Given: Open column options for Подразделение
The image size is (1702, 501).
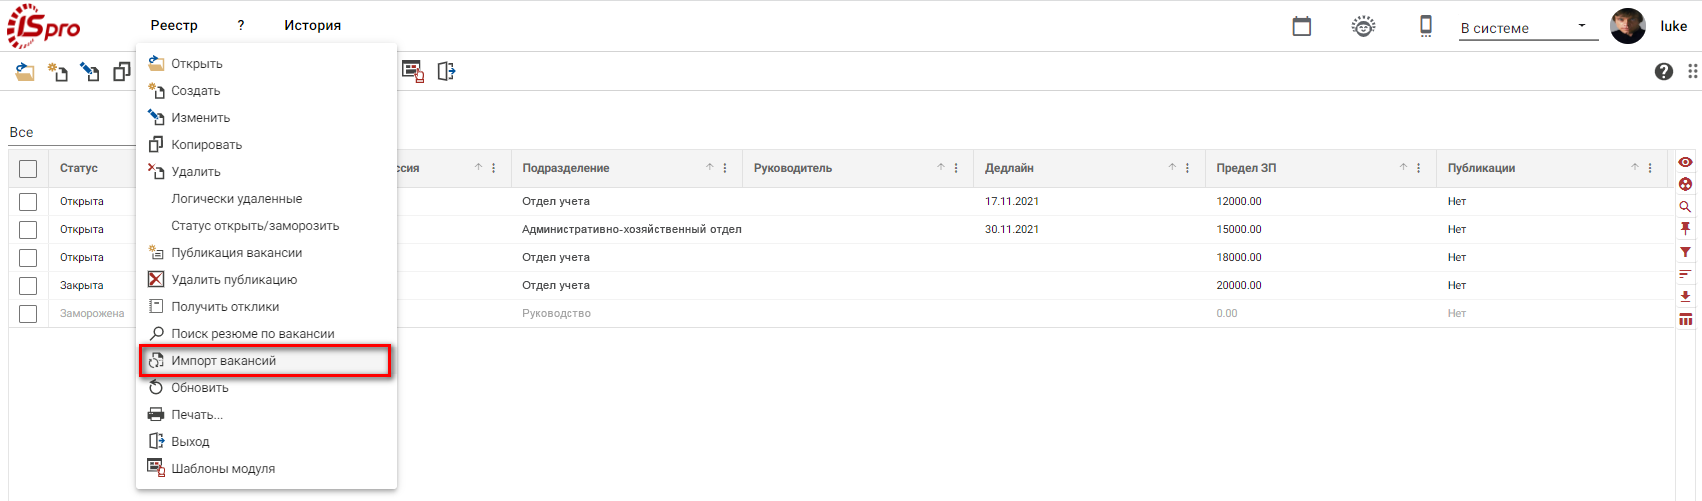Looking at the screenshot, I should coord(725,168).
